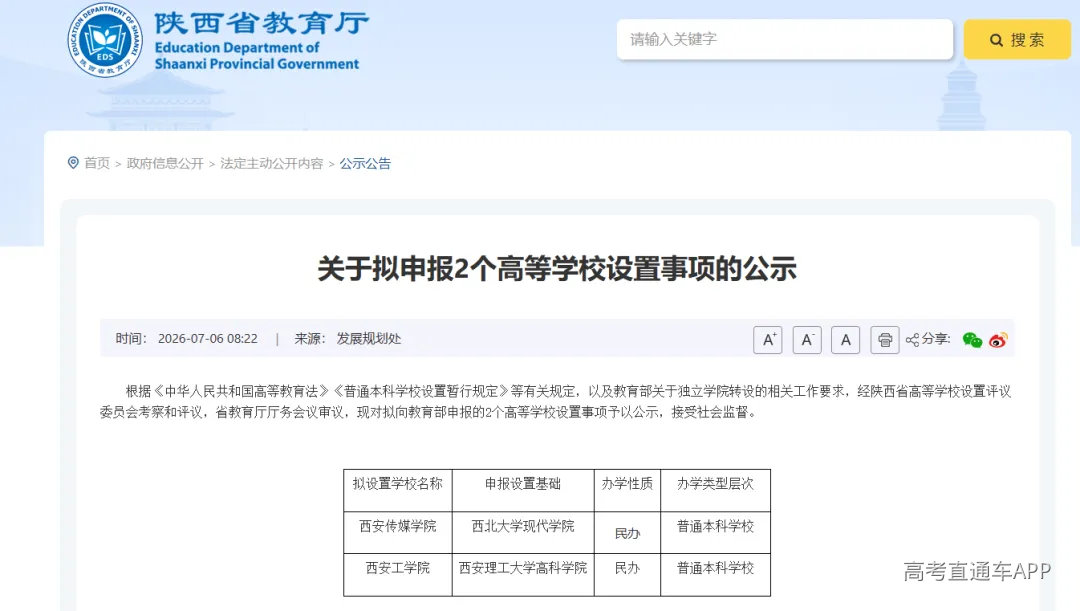Screen dimensions: 1080x611
Task: Click 普通本科学校 in 西安工学院 row
Action: [715, 568]
